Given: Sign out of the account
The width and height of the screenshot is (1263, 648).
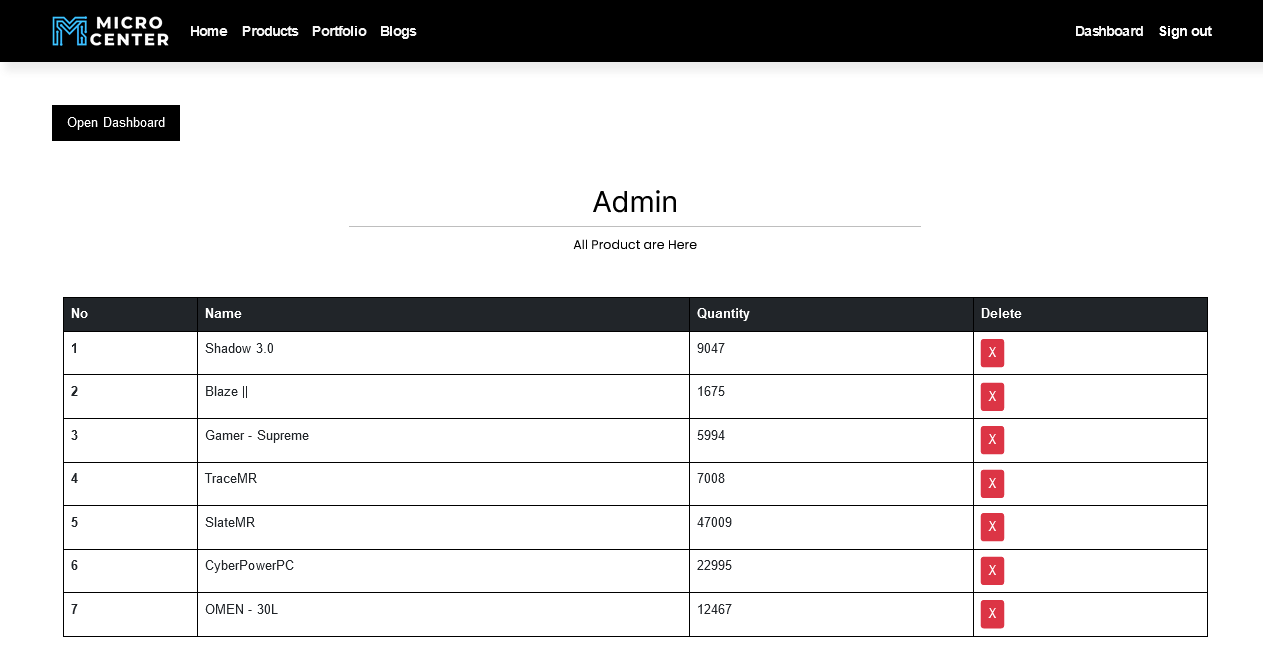Looking at the screenshot, I should coord(1185,31).
